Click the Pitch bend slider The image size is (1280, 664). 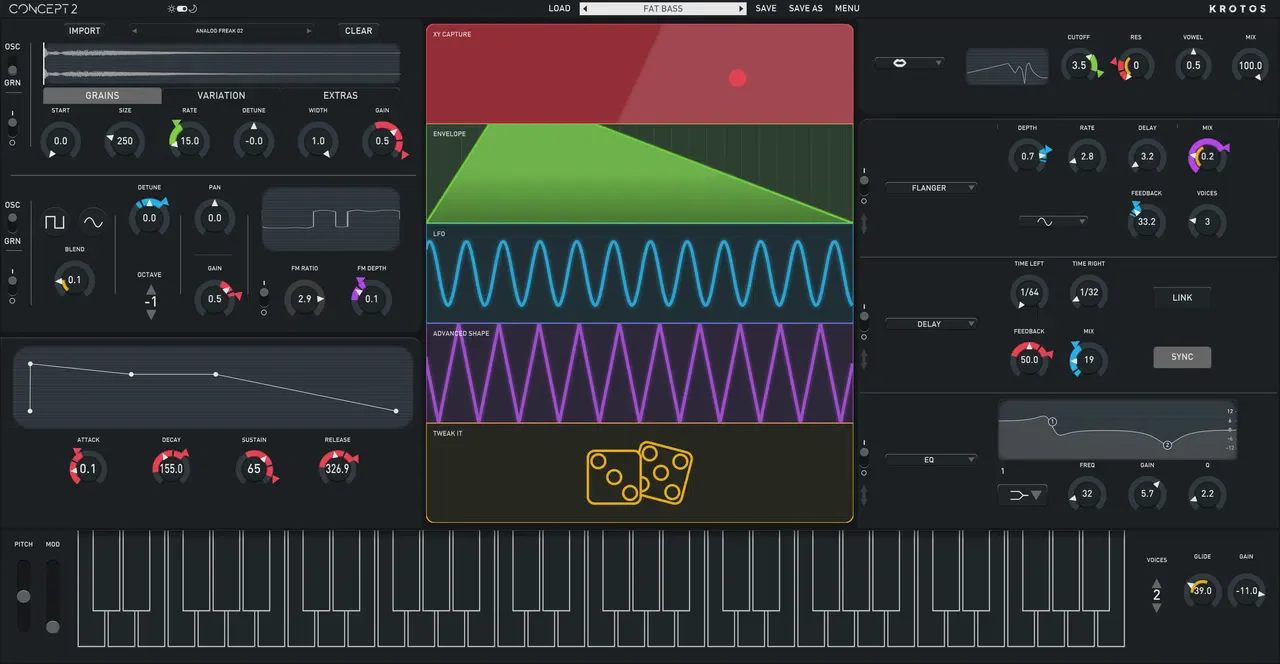point(23,596)
